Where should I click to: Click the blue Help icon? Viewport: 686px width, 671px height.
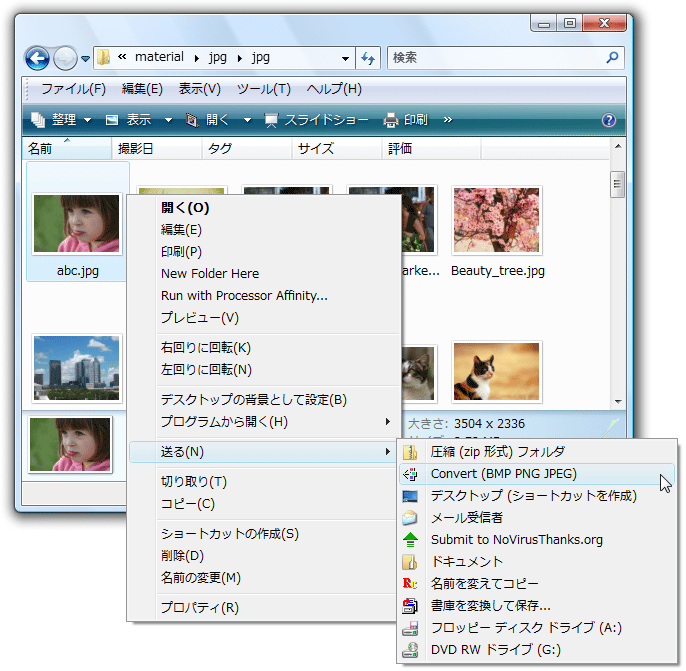pyautogui.click(x=609, y=120)
